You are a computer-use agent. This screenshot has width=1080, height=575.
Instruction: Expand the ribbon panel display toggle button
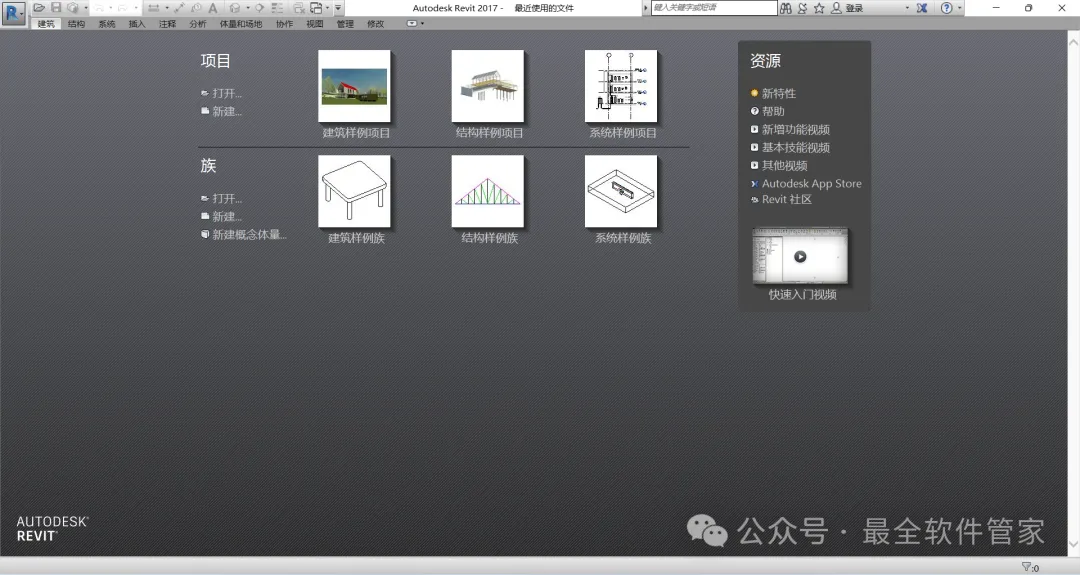coord(411,23)
